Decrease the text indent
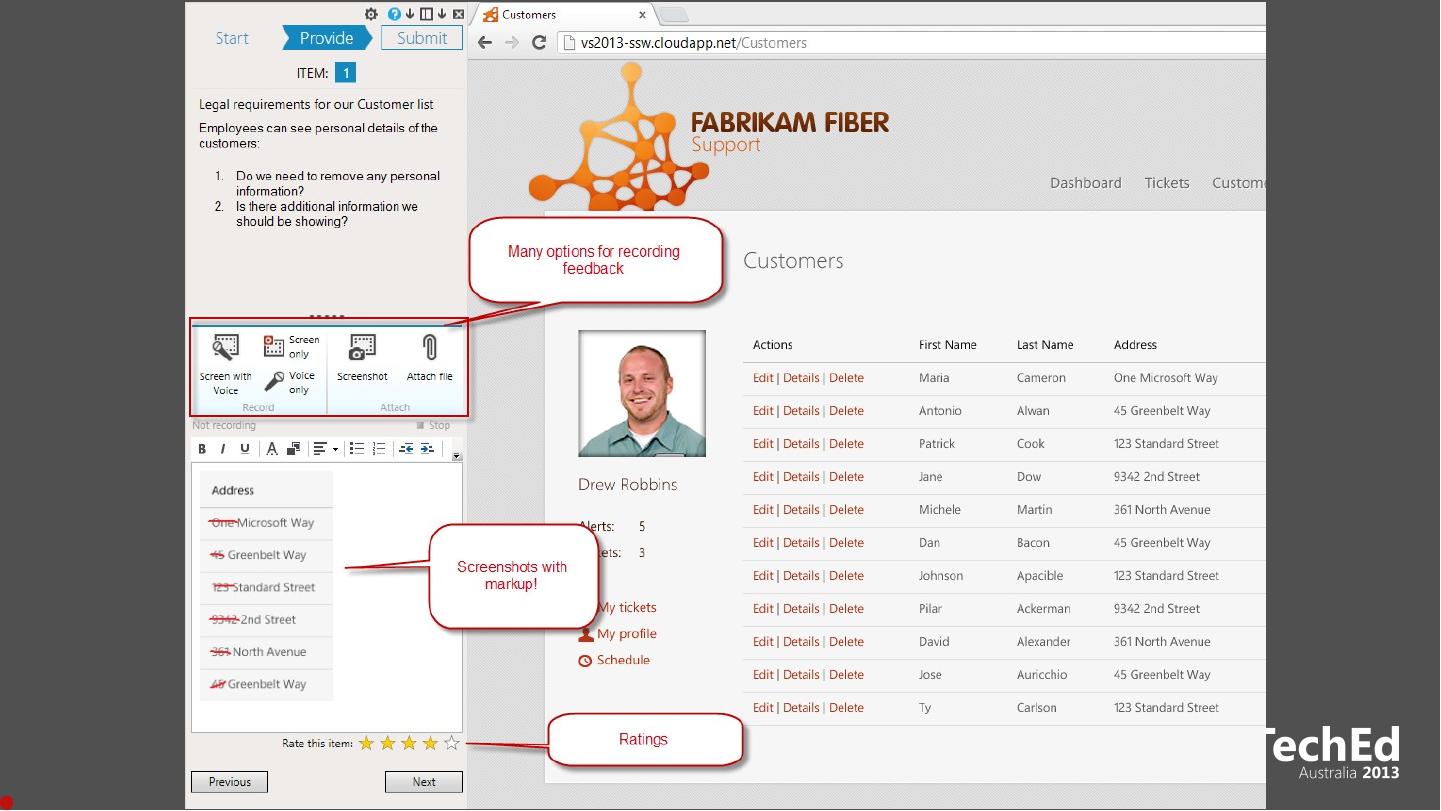The image size is (1441, 811). click(406, 449)
